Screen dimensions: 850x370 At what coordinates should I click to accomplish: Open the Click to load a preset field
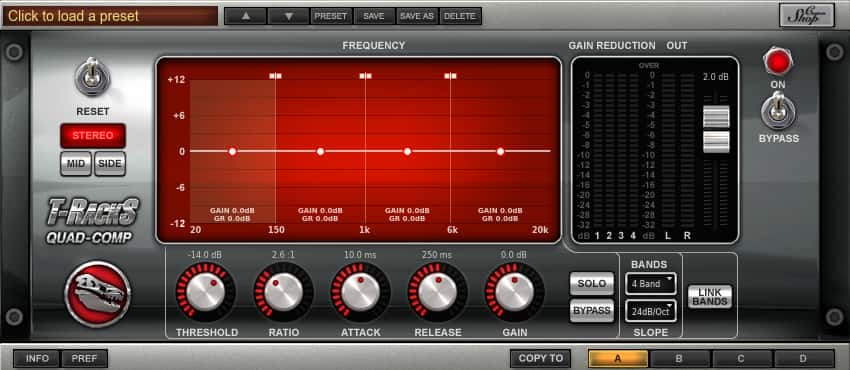(x=110, y=16)
